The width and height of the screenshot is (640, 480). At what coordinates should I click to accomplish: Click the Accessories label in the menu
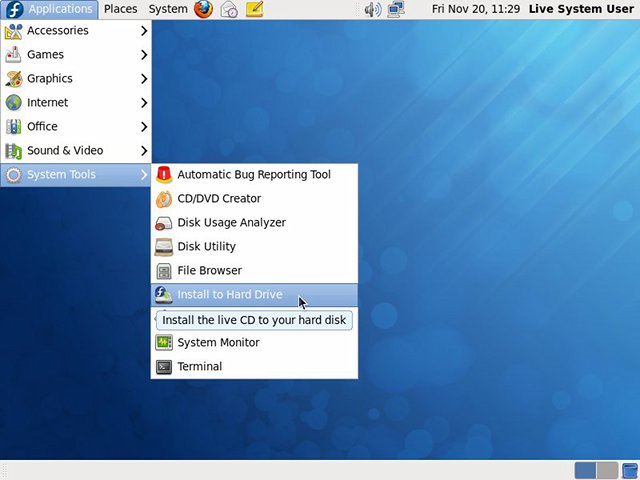click(x=58, y=31)
